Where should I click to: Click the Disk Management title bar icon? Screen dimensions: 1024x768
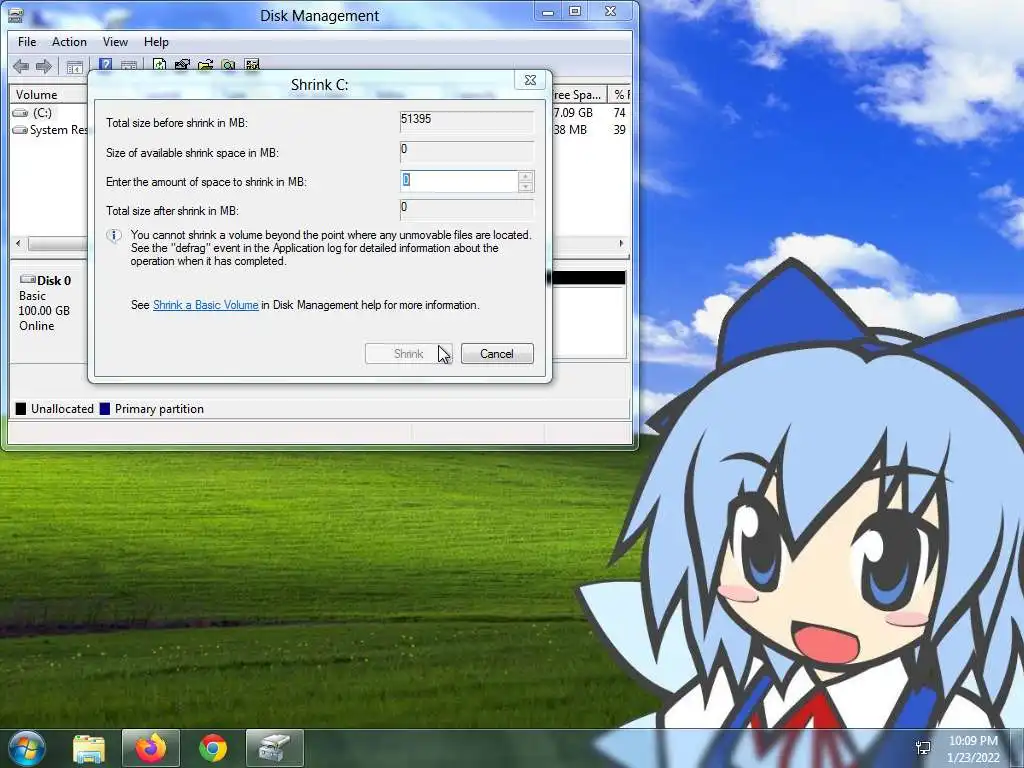16,14
